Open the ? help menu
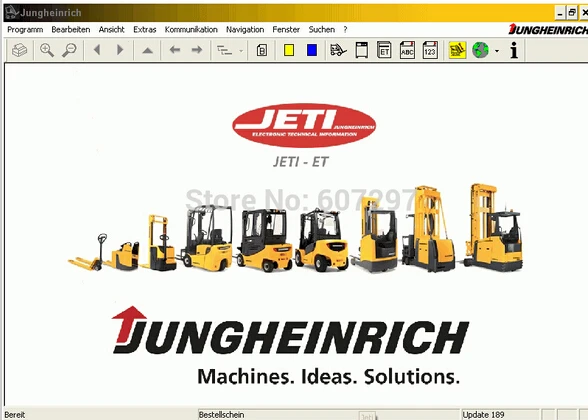 point(345,30)
